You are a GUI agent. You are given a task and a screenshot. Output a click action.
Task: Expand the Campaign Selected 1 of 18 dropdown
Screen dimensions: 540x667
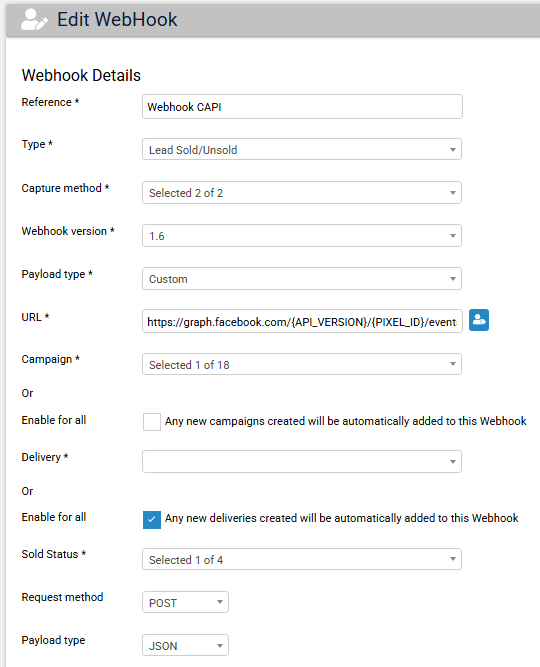coord(302,364)
